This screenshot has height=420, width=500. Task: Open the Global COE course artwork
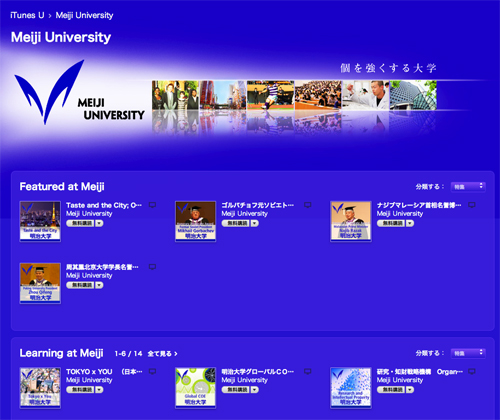(196, 388)
